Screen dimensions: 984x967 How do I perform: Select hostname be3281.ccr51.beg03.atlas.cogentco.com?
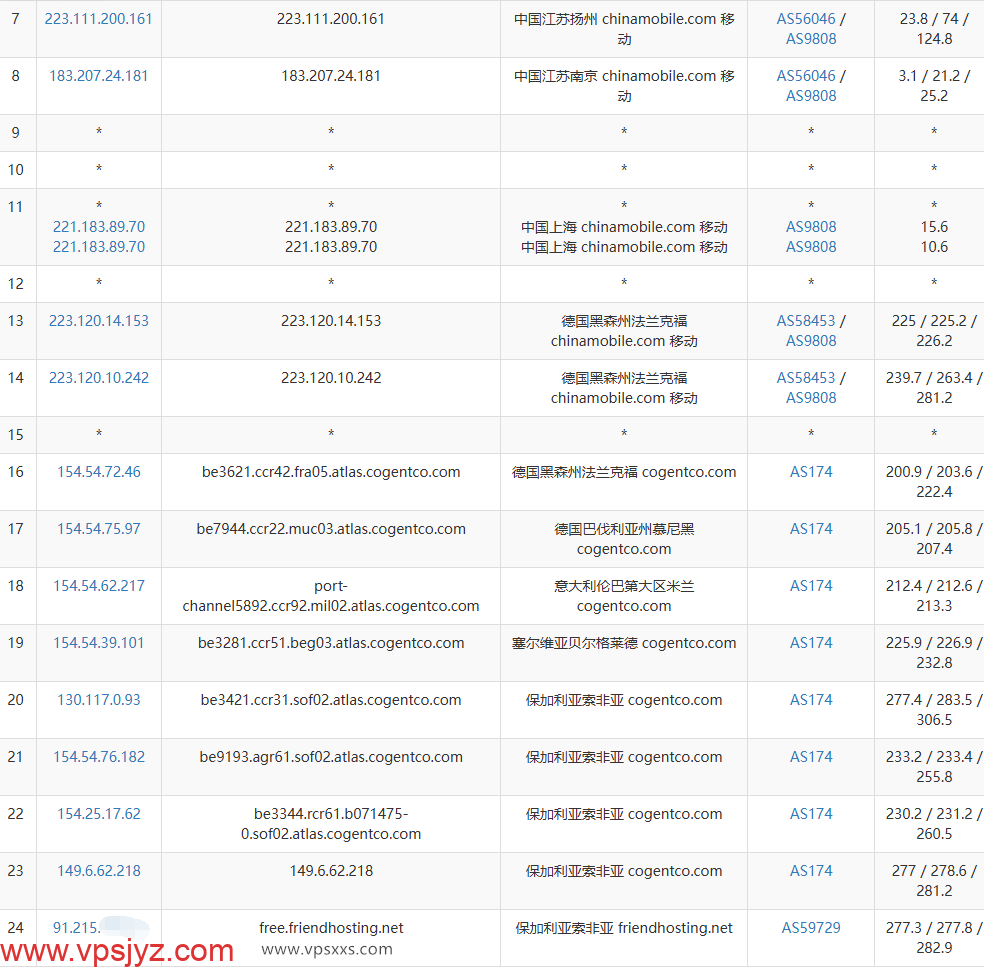pos(331,643)
